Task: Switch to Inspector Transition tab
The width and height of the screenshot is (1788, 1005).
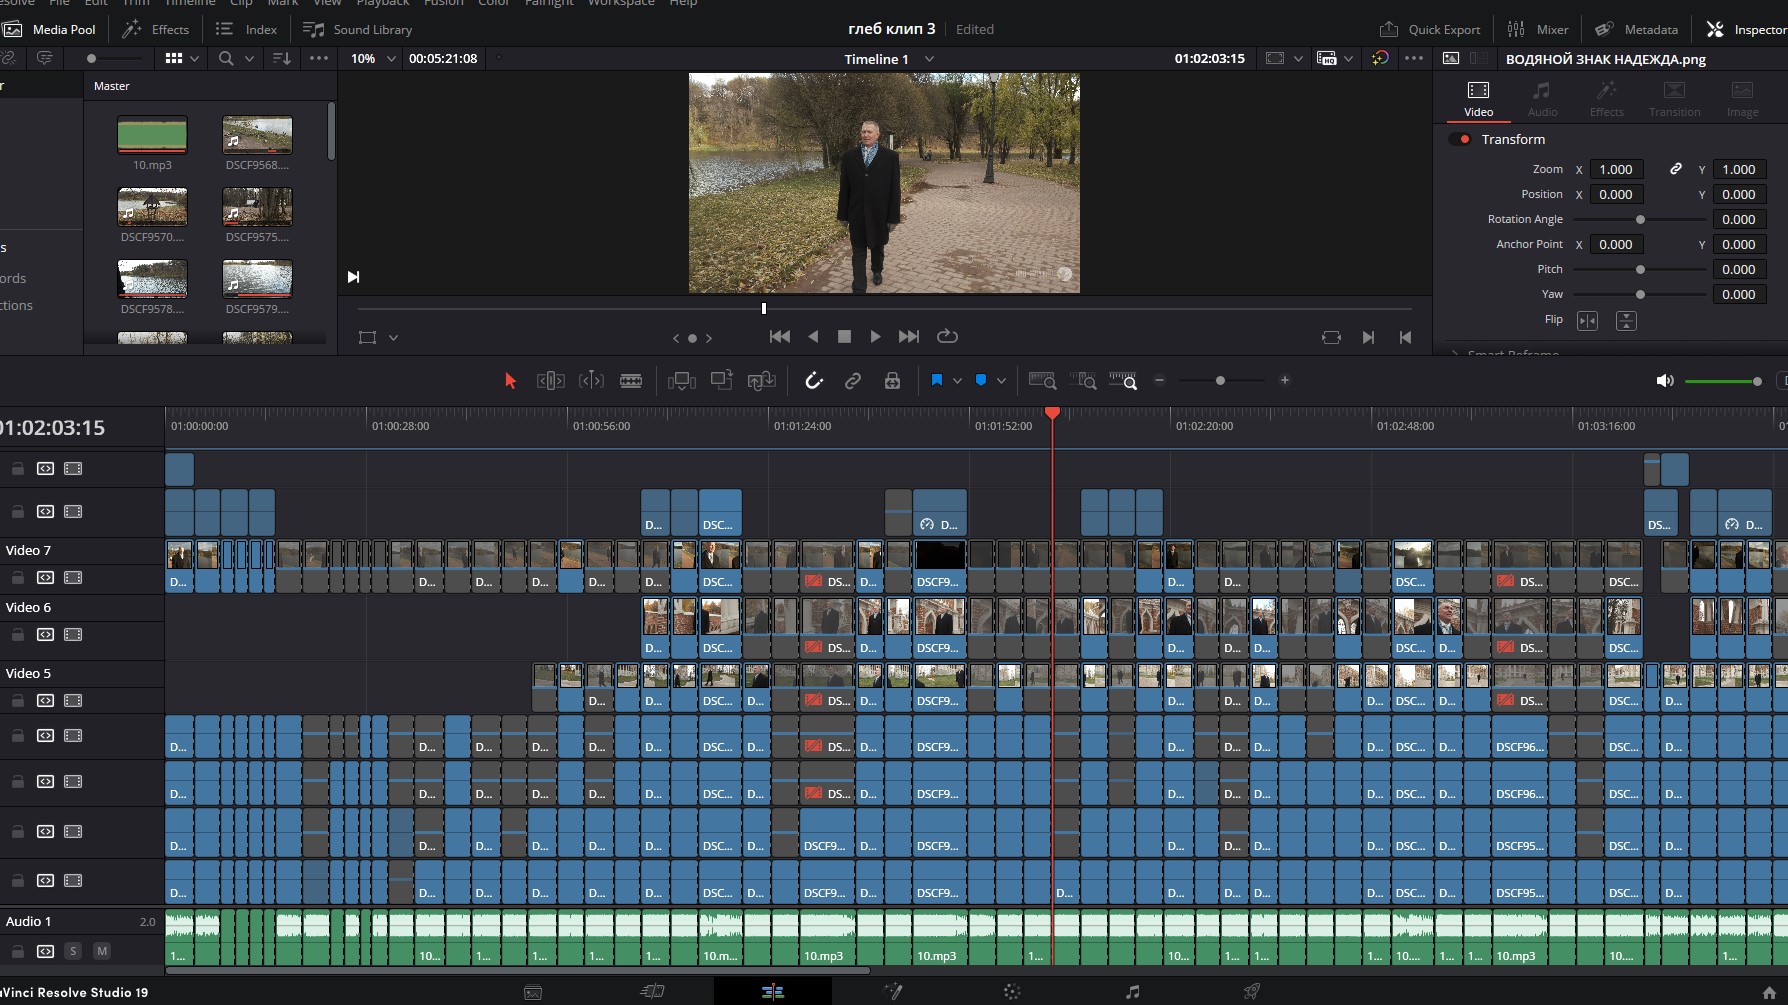Action: pos(1674,99)
